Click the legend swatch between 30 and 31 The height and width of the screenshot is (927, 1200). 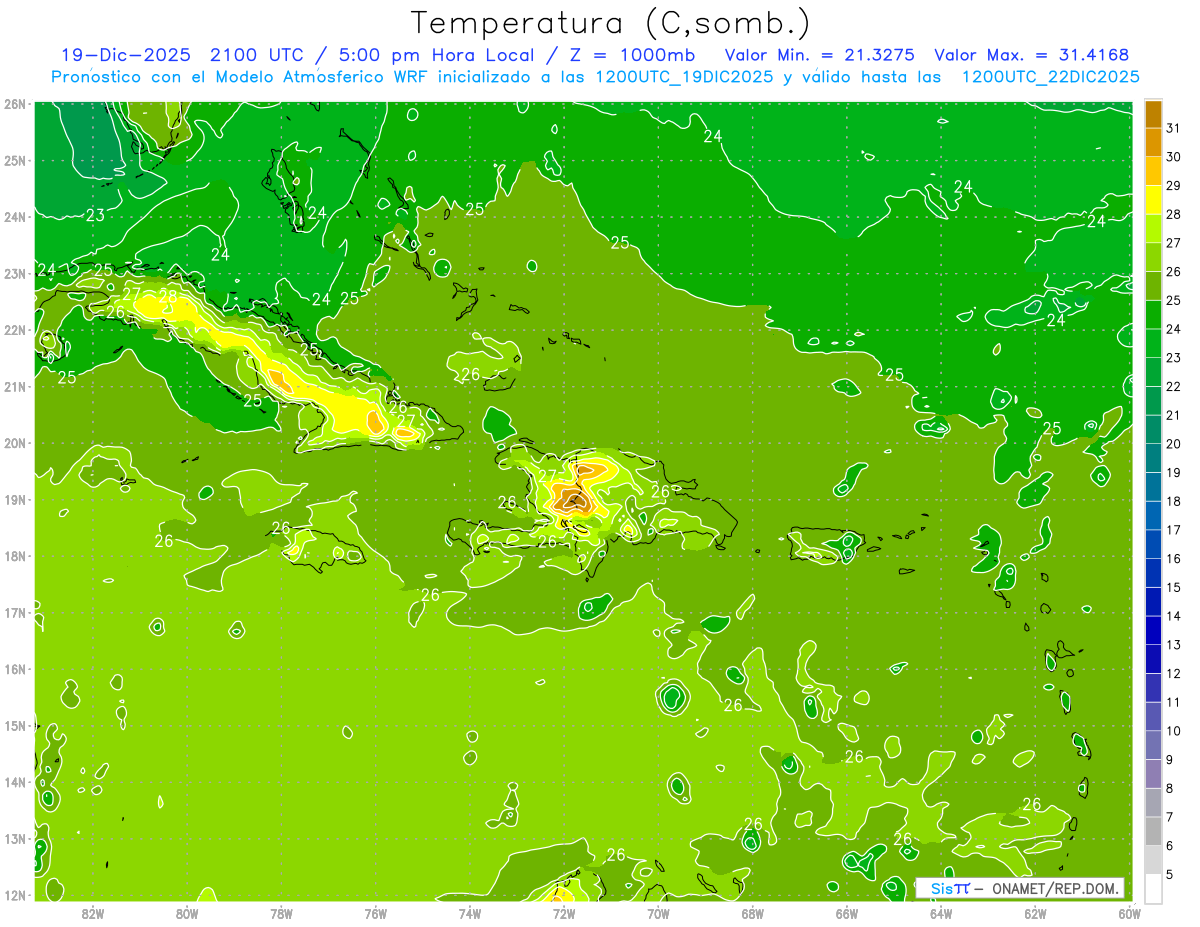click(1153, 142)
